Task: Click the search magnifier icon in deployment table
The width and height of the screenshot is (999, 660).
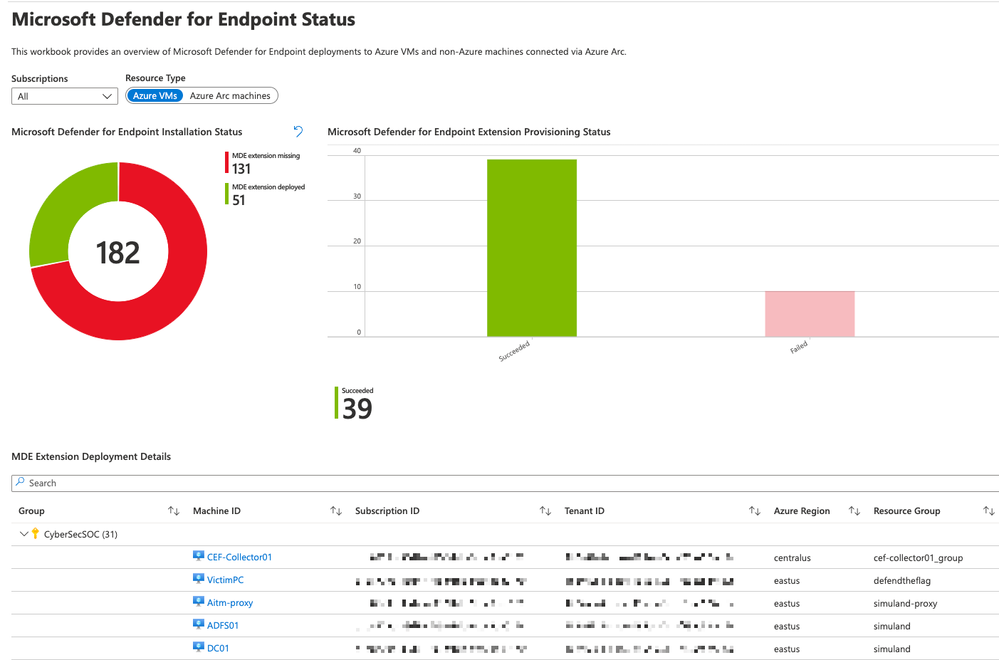Action: (20, 482)
